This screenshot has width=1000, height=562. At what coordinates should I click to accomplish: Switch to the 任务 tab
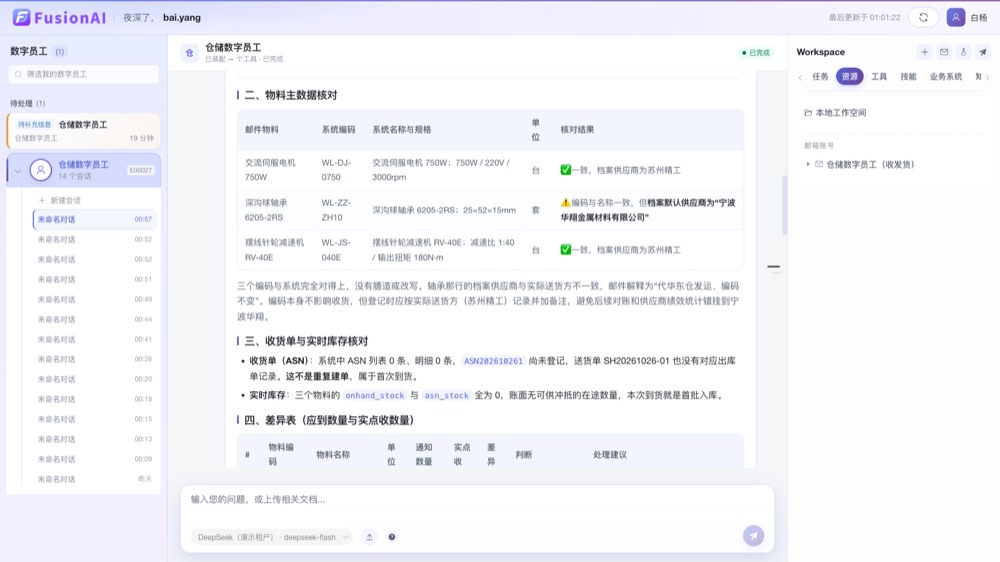click(820, 77)
